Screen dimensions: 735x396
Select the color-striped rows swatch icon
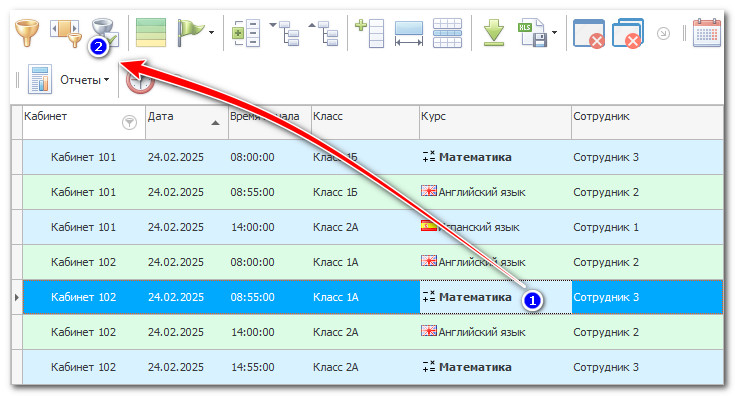(151, 33)
